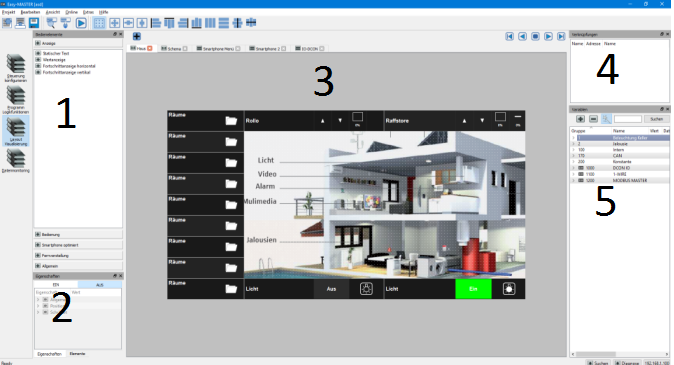Tick the checkbox on the Smartphone 2 tab
This screenshot has height=365, width=674.
tap(284, 49)
